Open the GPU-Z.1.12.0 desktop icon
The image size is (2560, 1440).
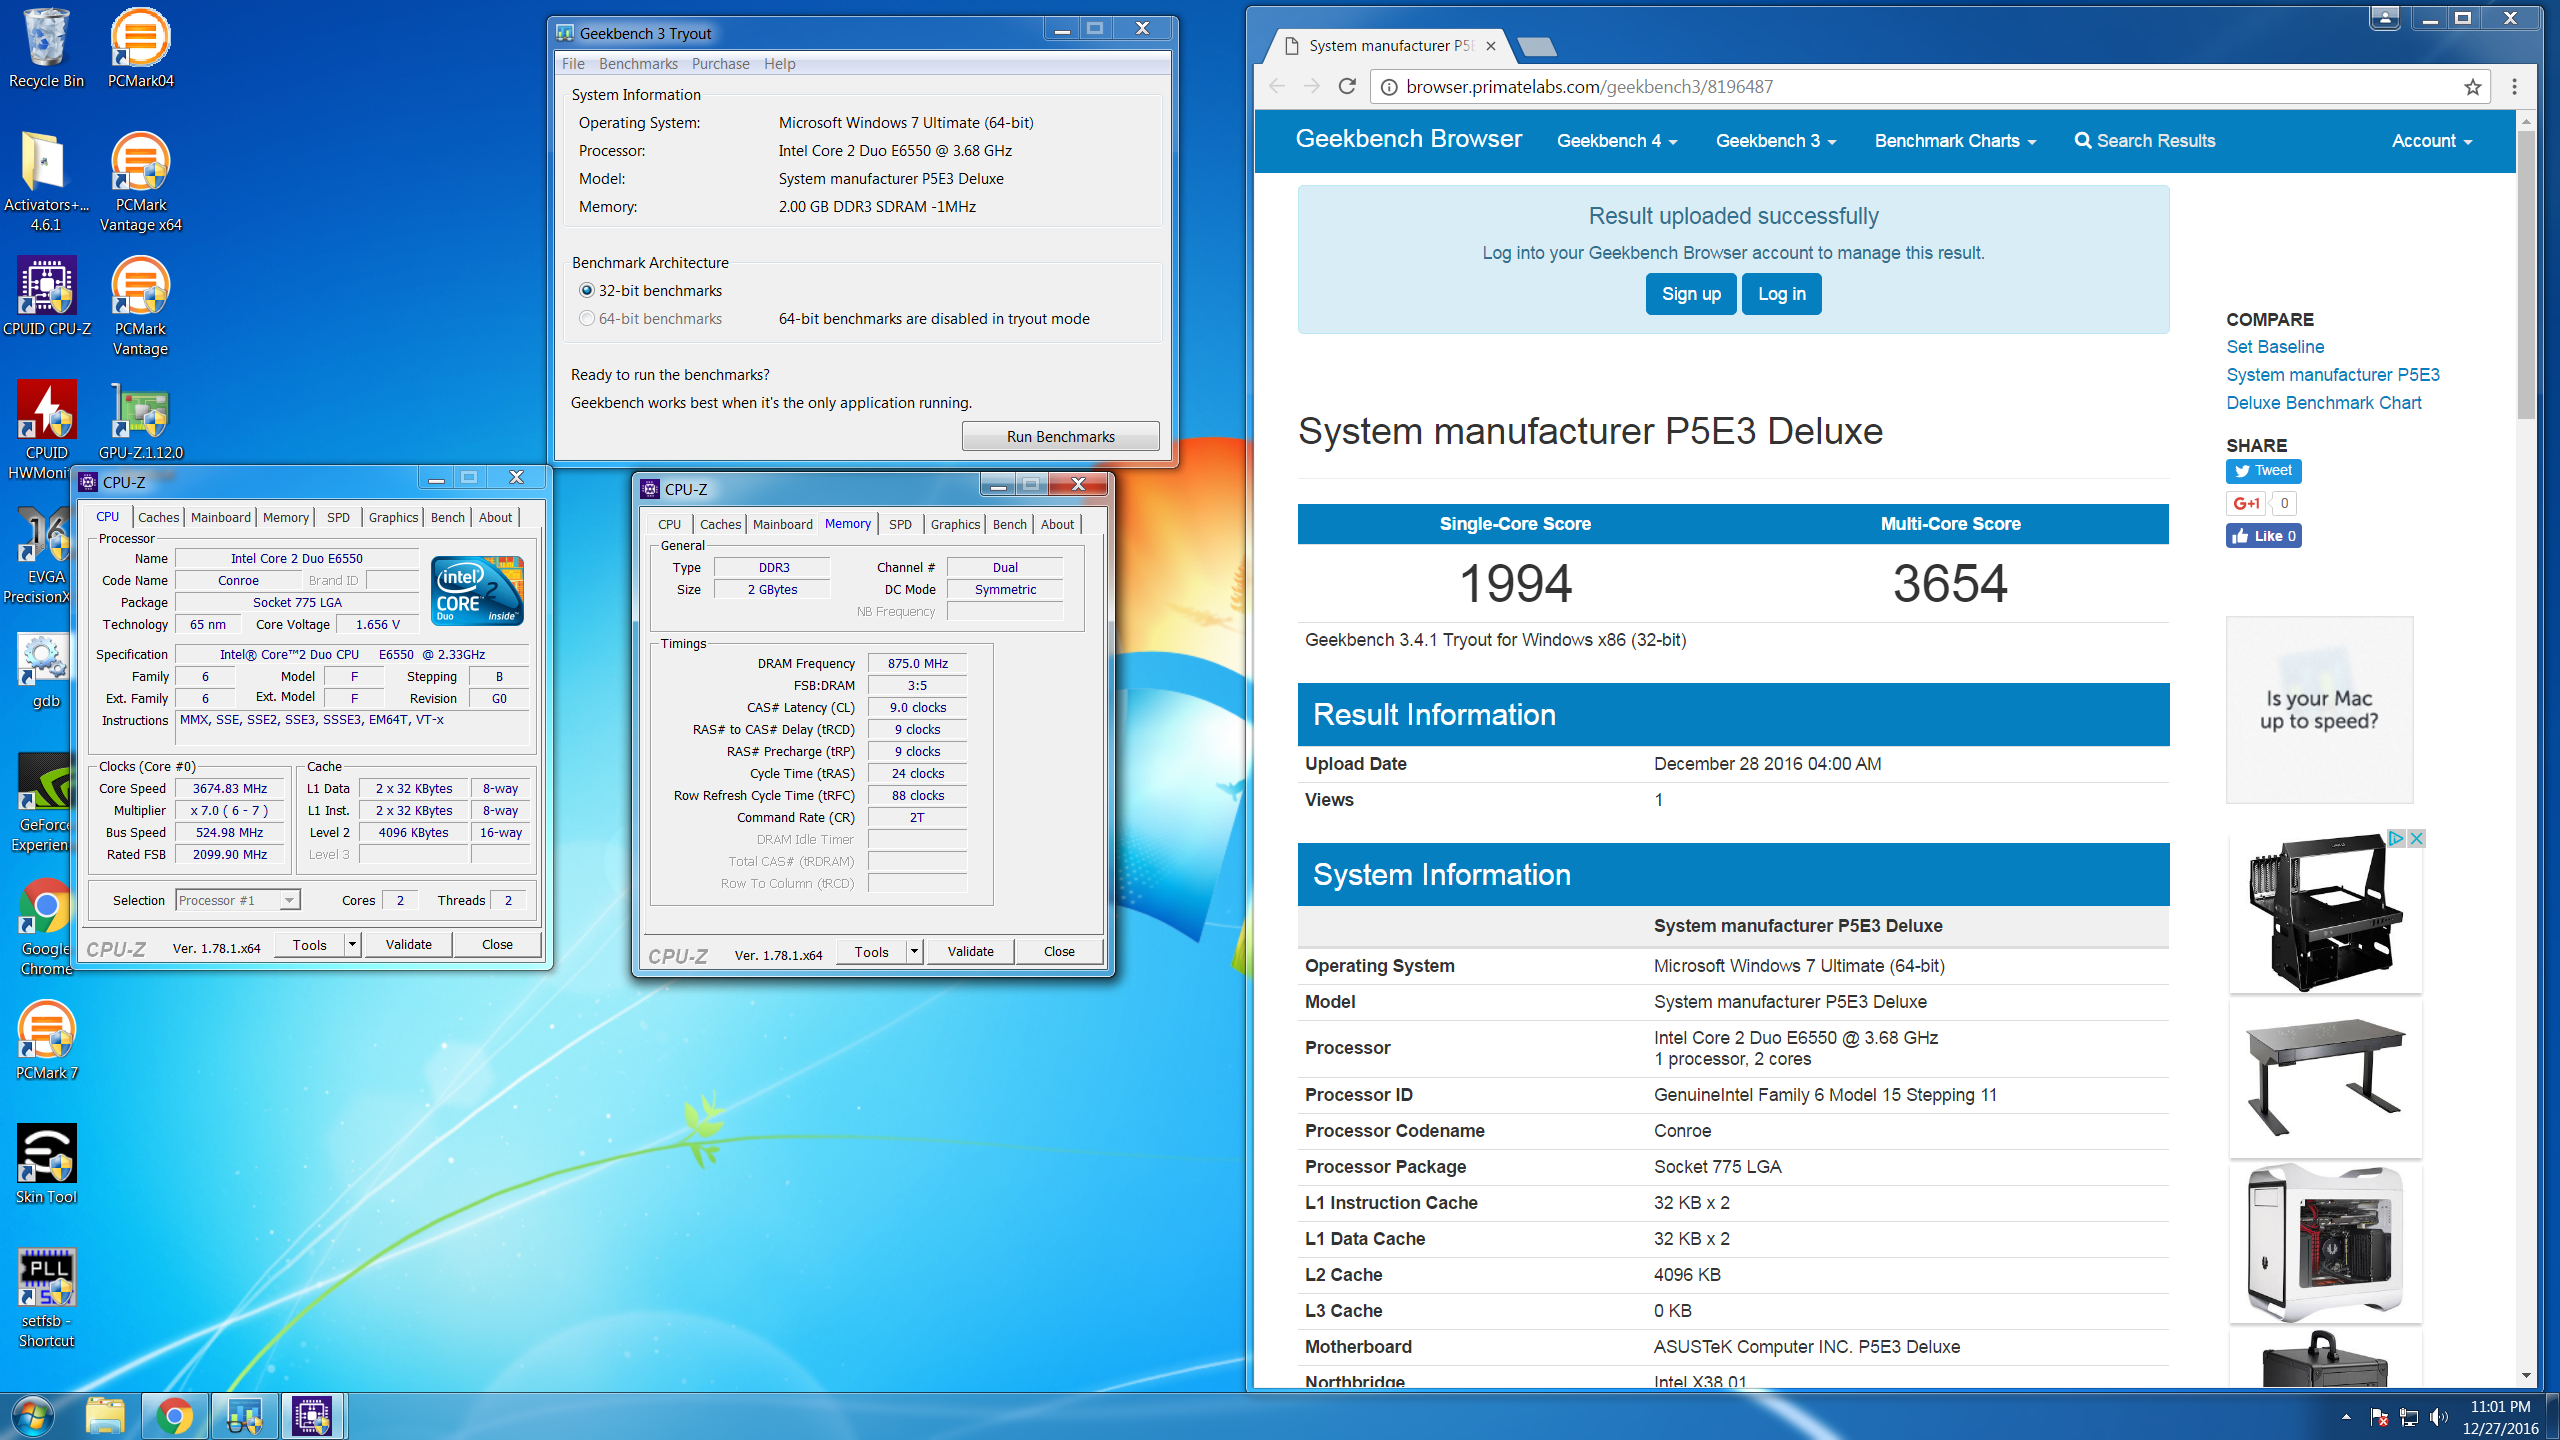(140, 420)
